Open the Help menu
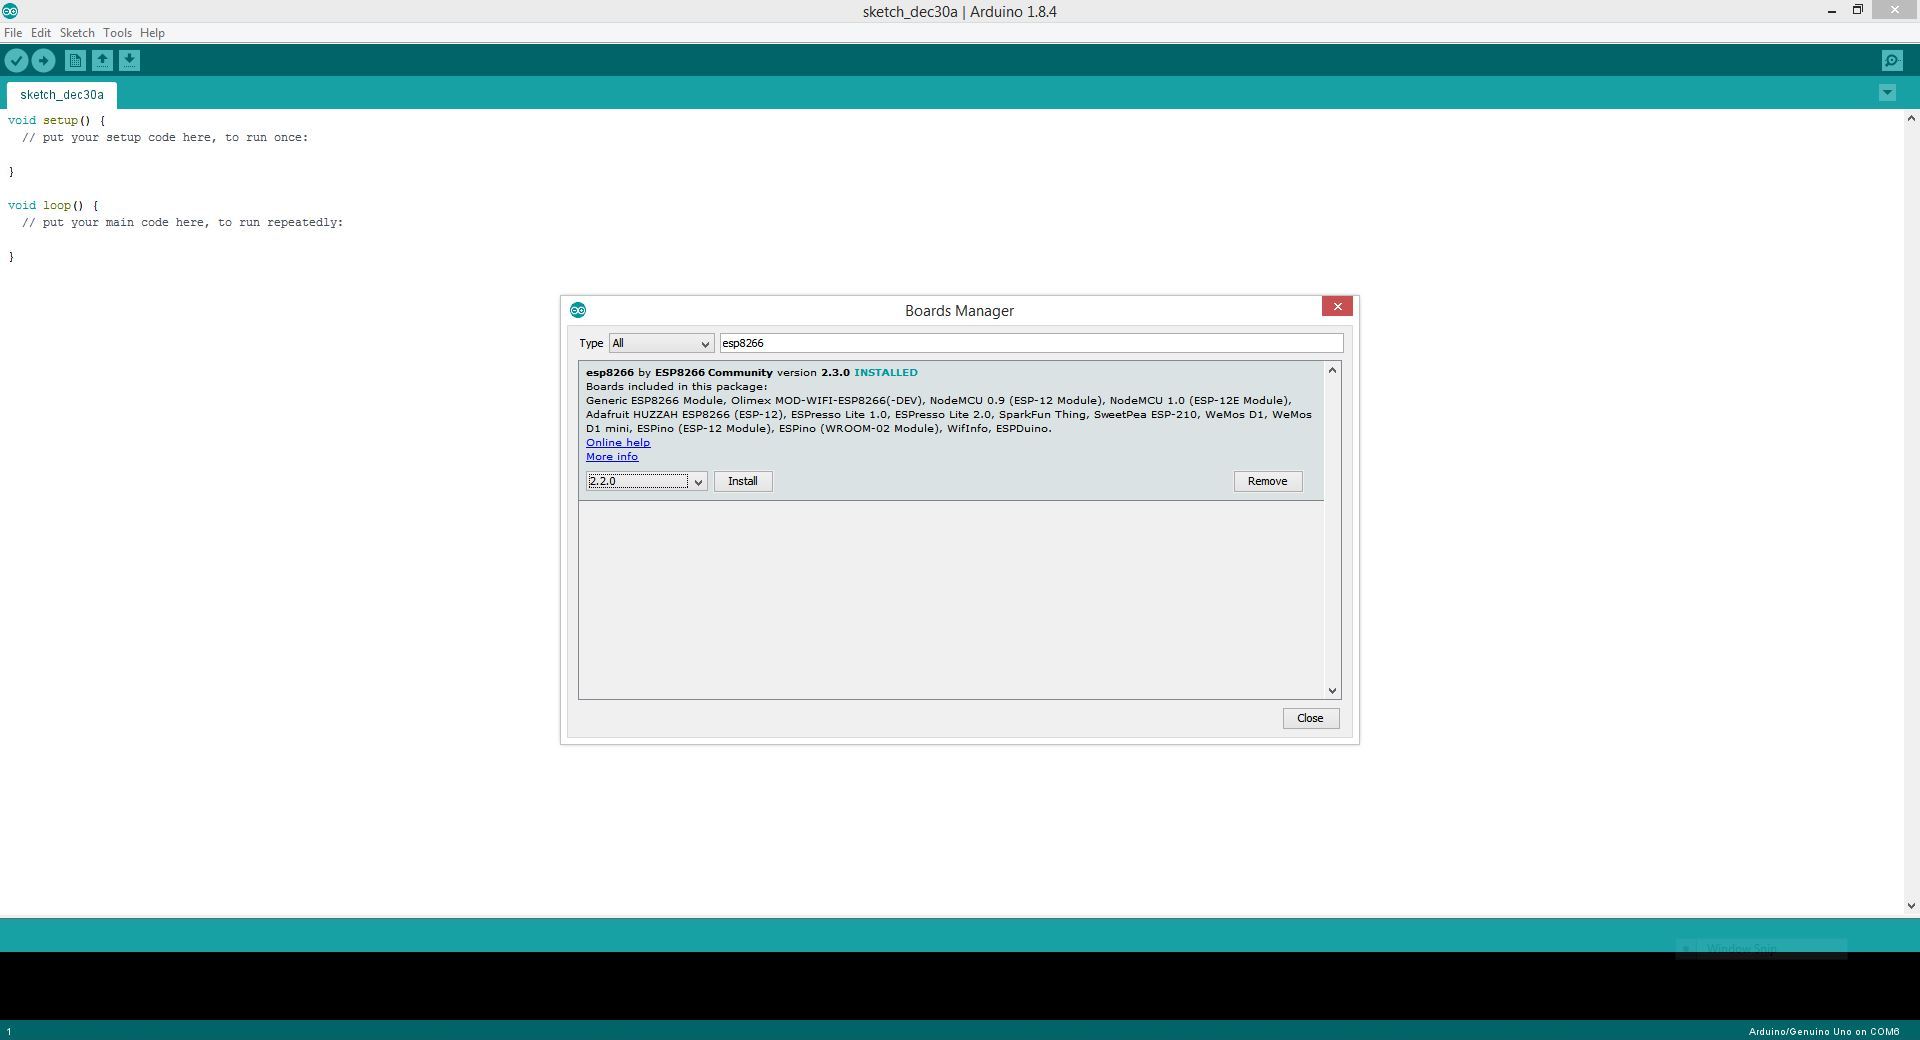 [x=152, y=33]
